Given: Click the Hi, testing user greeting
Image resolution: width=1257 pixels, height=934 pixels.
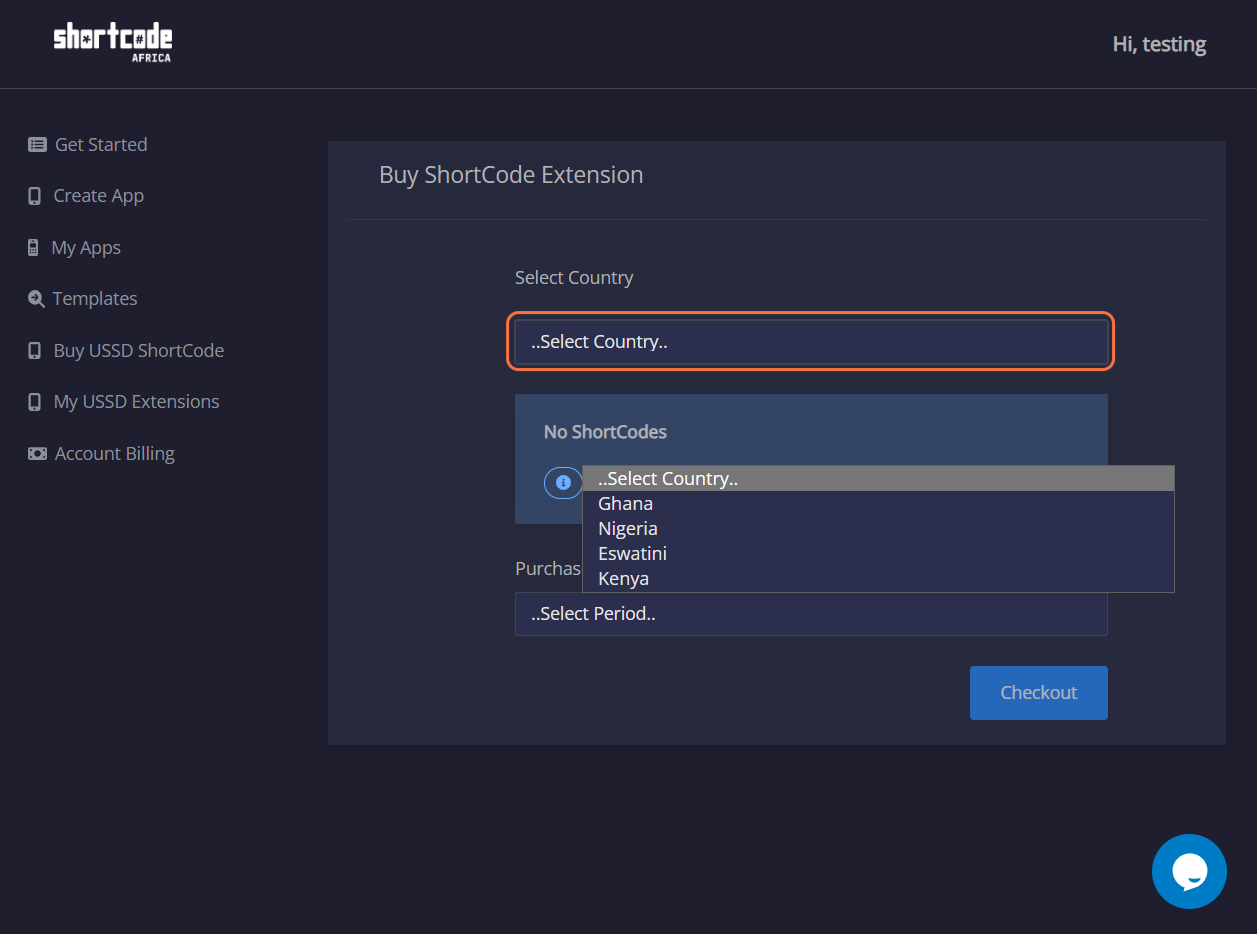Looking at the screenshot, I should 1159,44.
